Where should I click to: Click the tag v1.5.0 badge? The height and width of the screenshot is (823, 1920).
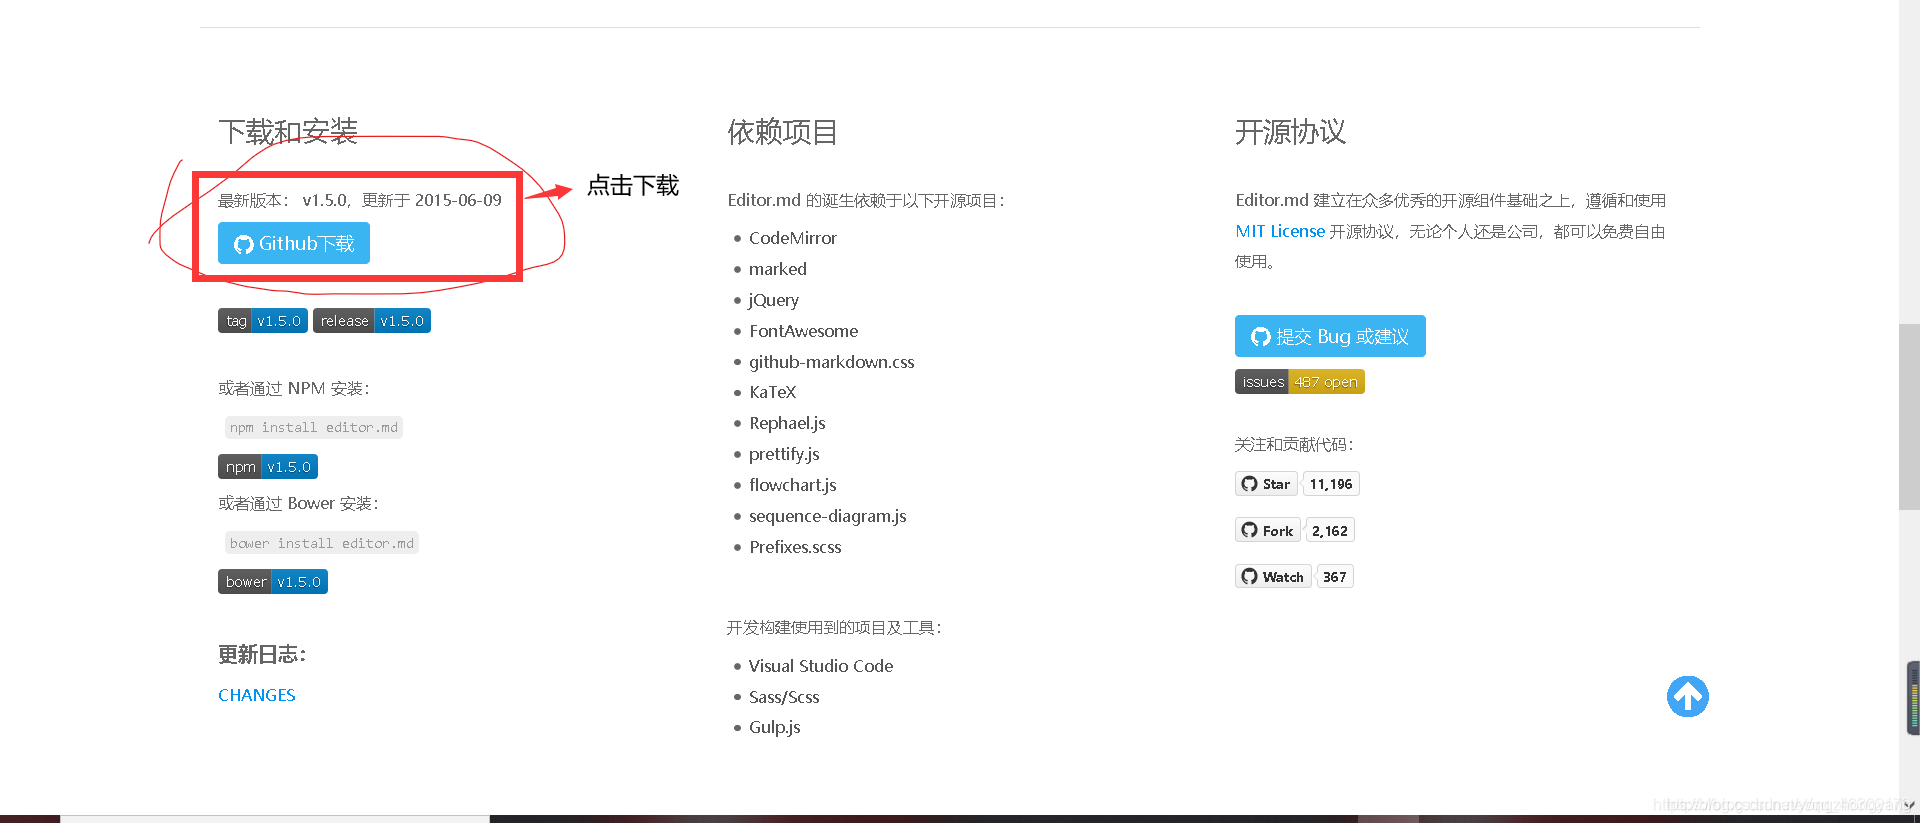[263, 321]
